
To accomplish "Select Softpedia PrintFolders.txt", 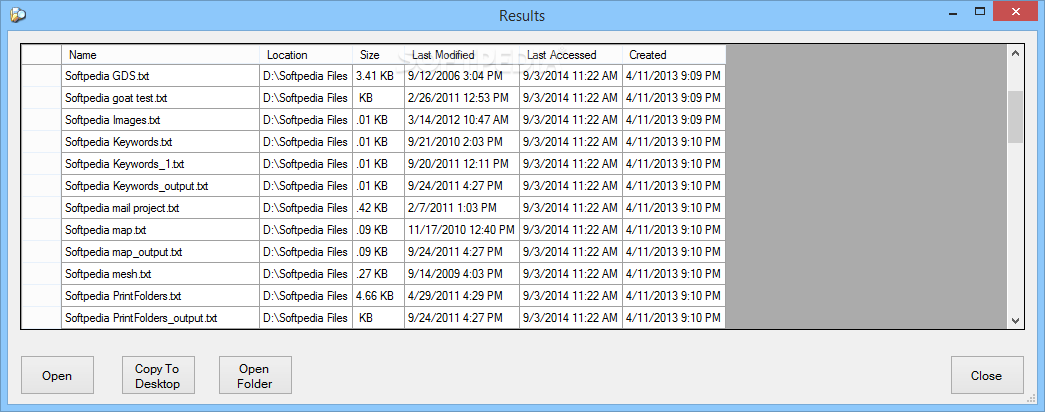I will (161, 296).
